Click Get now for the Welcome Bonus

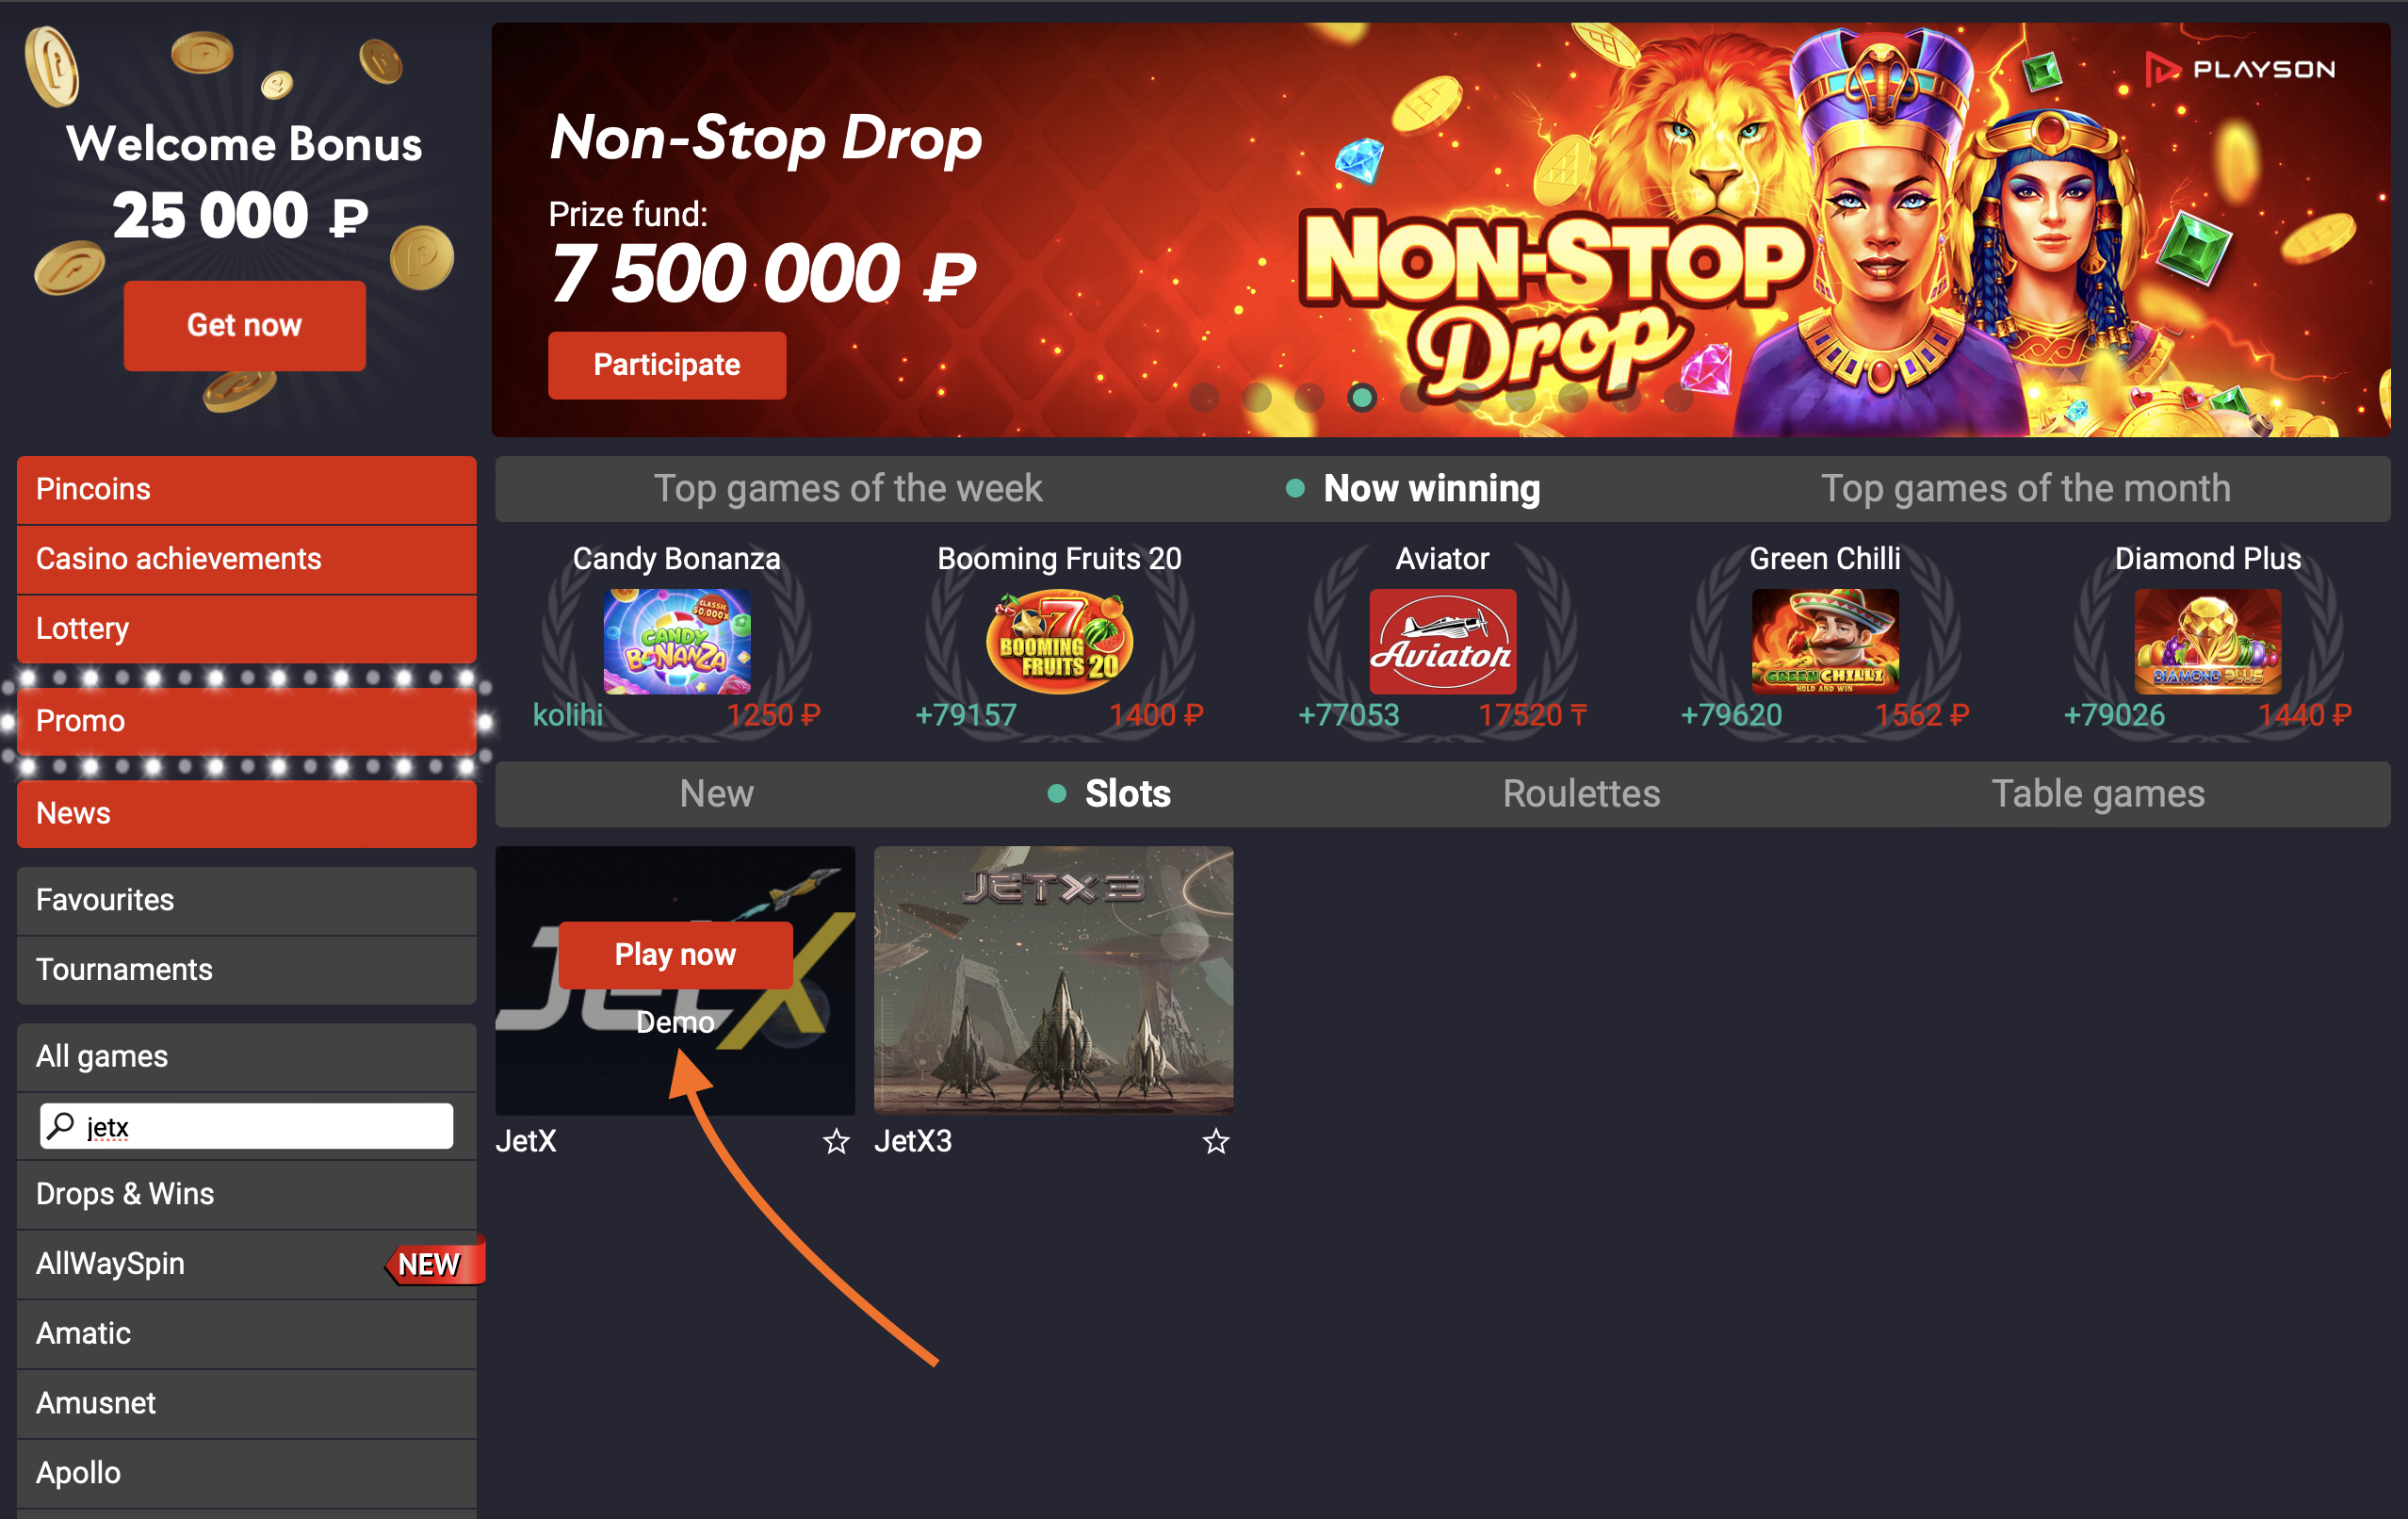(x=245, y=325)
